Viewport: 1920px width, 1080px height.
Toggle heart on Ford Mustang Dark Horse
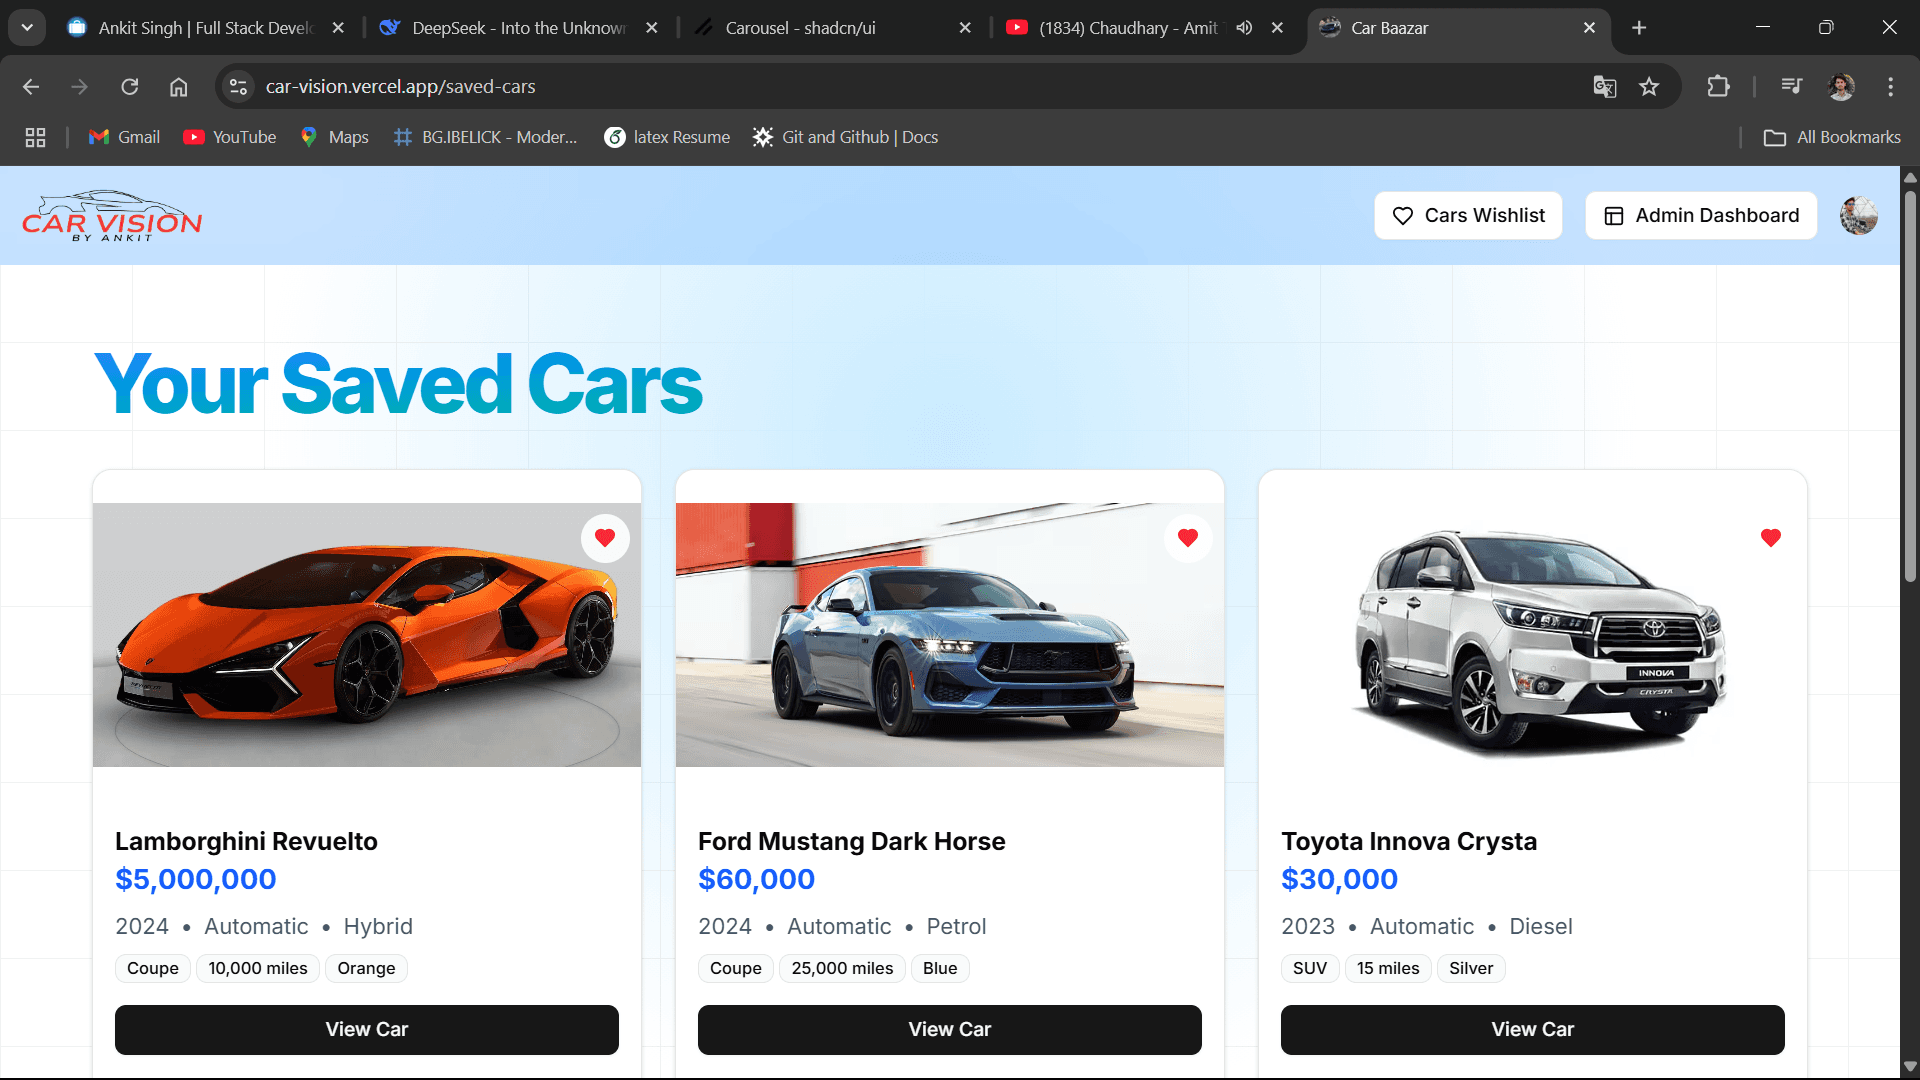(x=1188, y=538)
